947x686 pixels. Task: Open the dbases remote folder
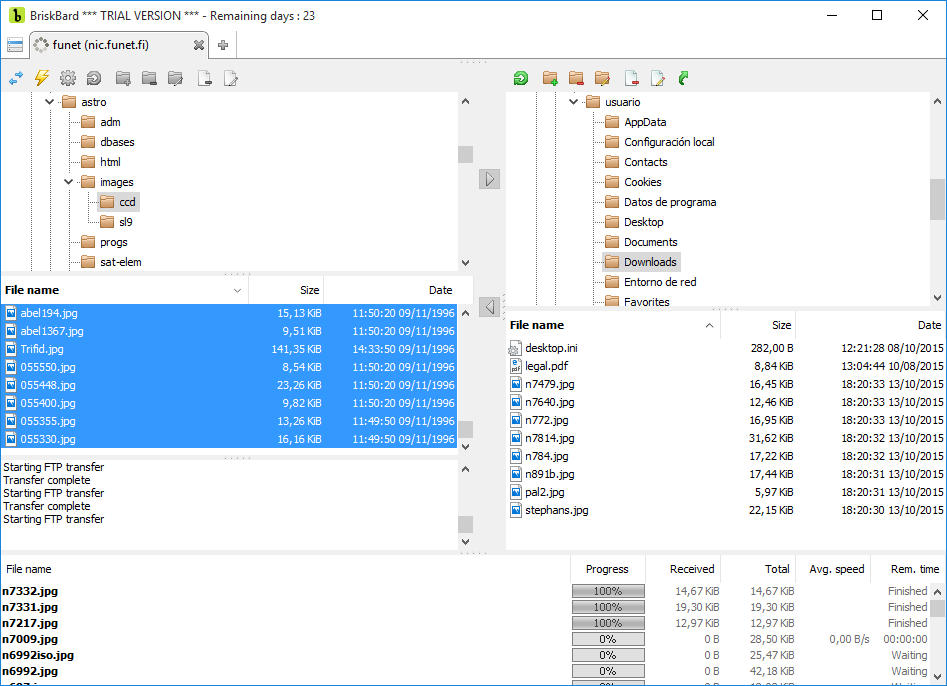pos(108,142)
